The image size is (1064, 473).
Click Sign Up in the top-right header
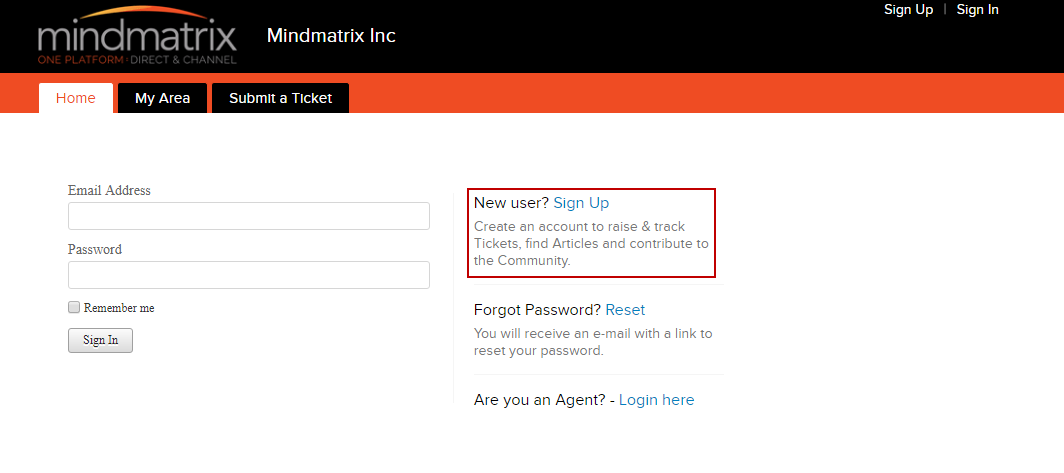click(908, 10)
